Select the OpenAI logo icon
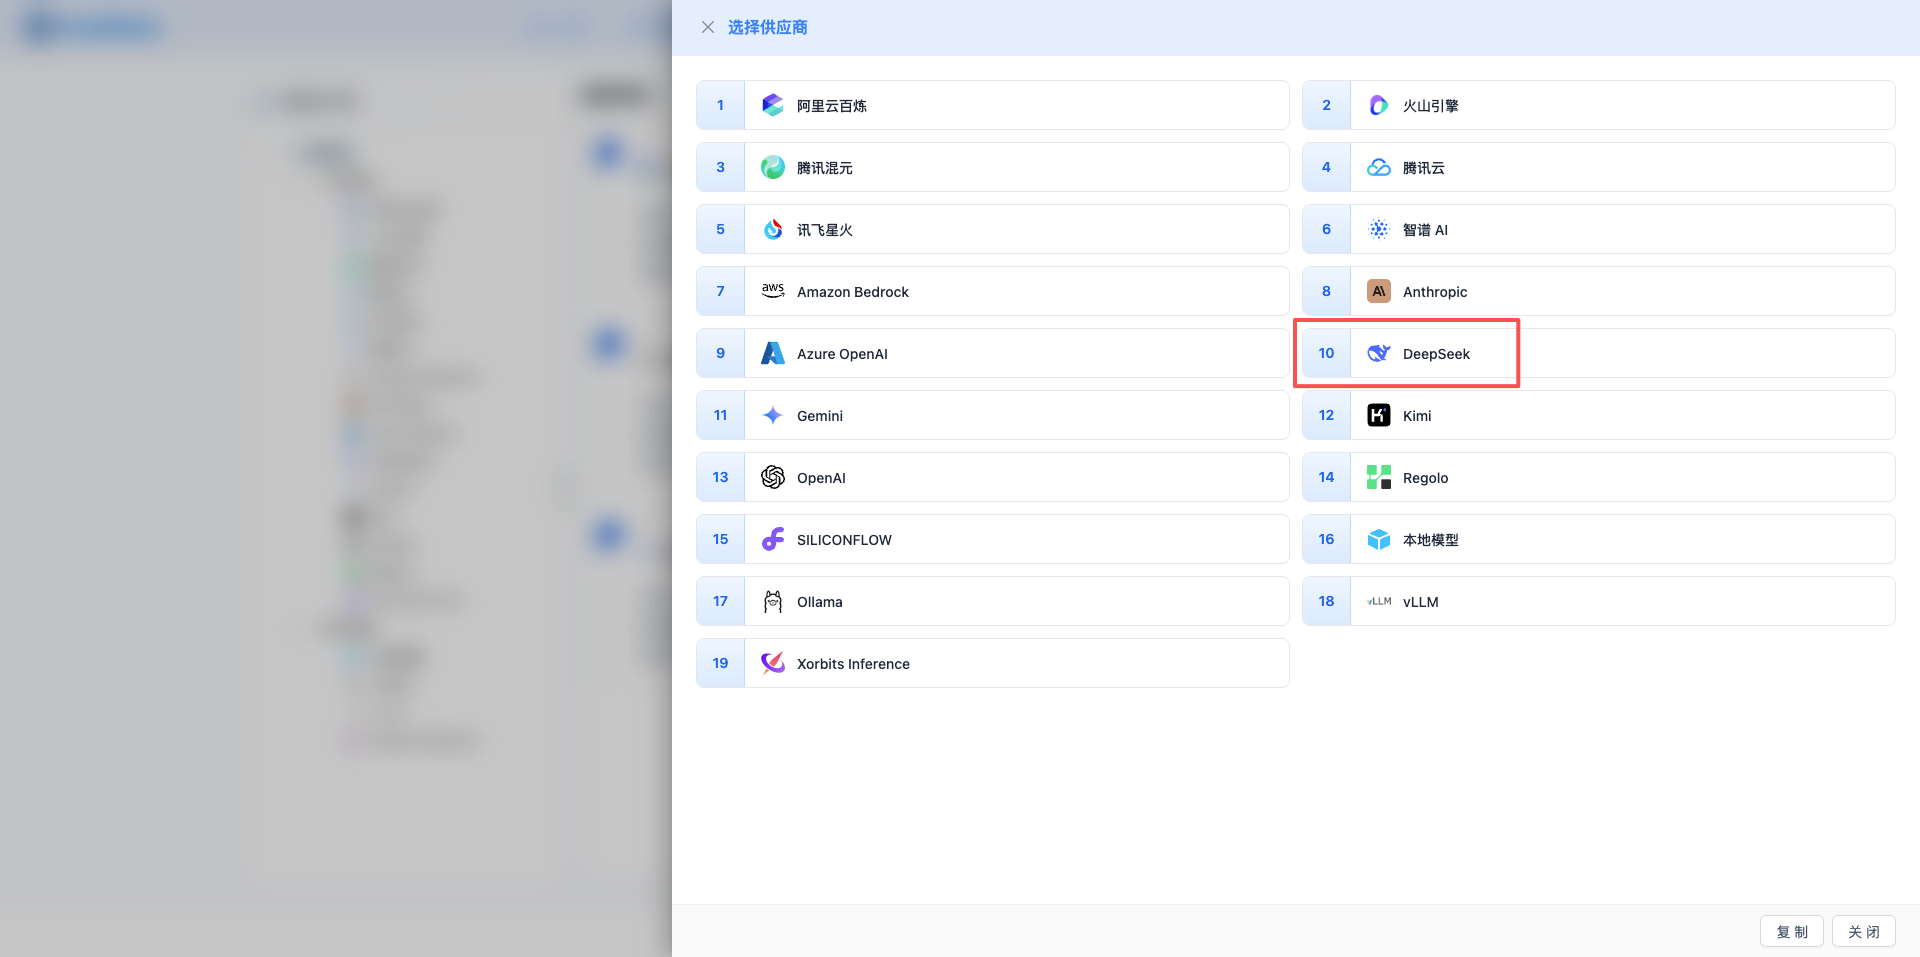 [x=772, y=477]
